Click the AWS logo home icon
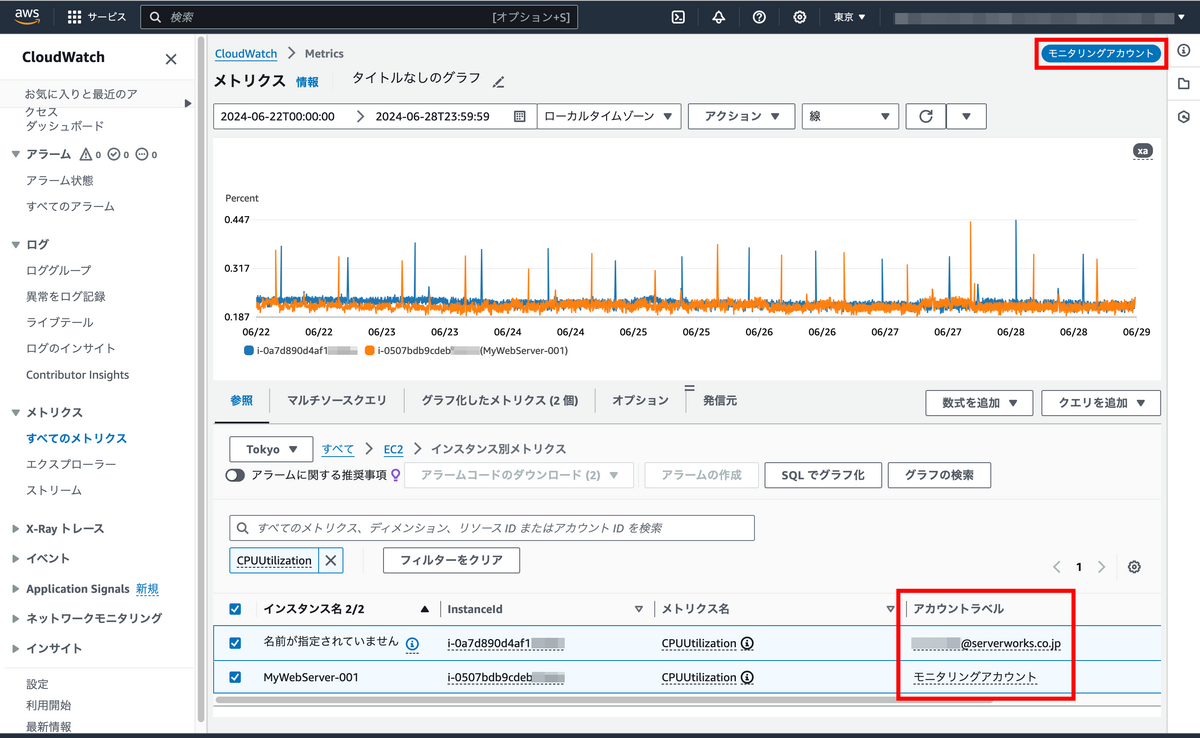The height and width of the screenshot is (738, 1200). coord(27,16)
